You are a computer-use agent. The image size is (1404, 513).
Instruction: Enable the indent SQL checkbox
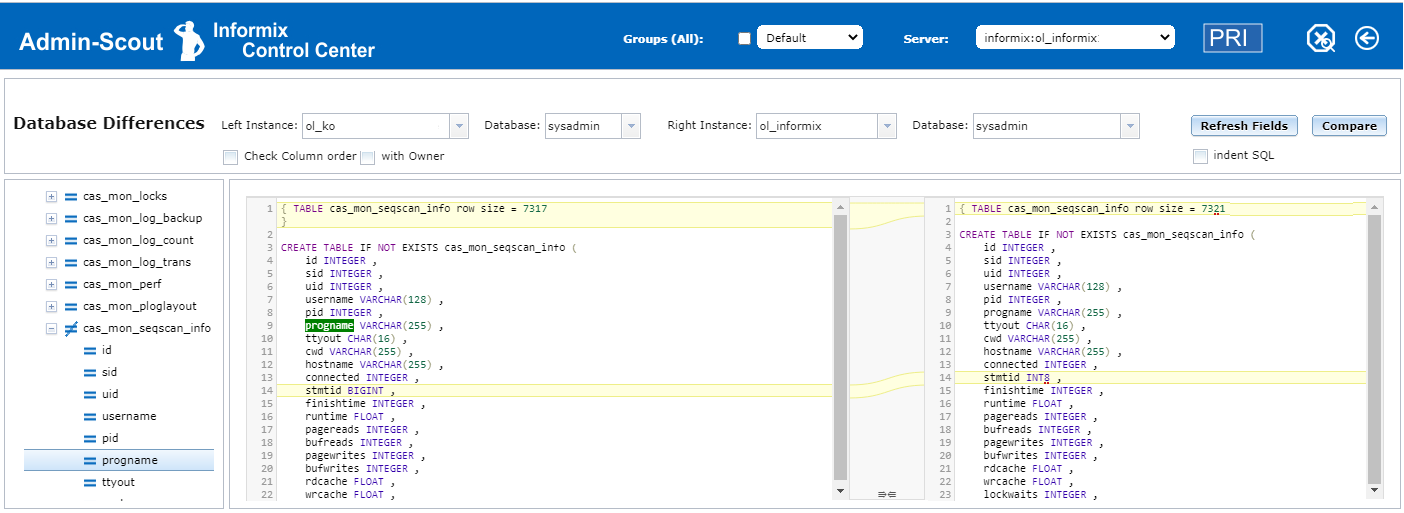[1200, 155]
